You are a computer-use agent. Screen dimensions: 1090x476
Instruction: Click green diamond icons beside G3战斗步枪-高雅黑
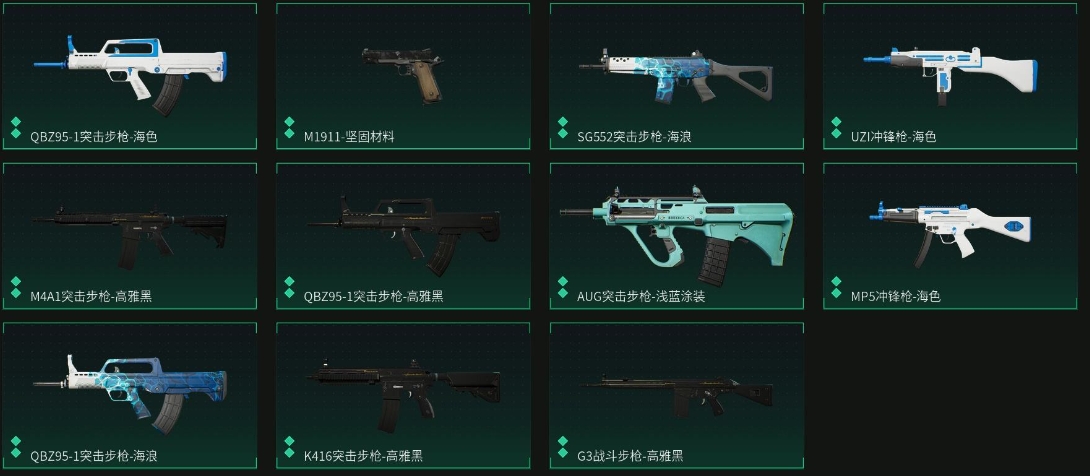pyautogui.click(x=563, y=447)
